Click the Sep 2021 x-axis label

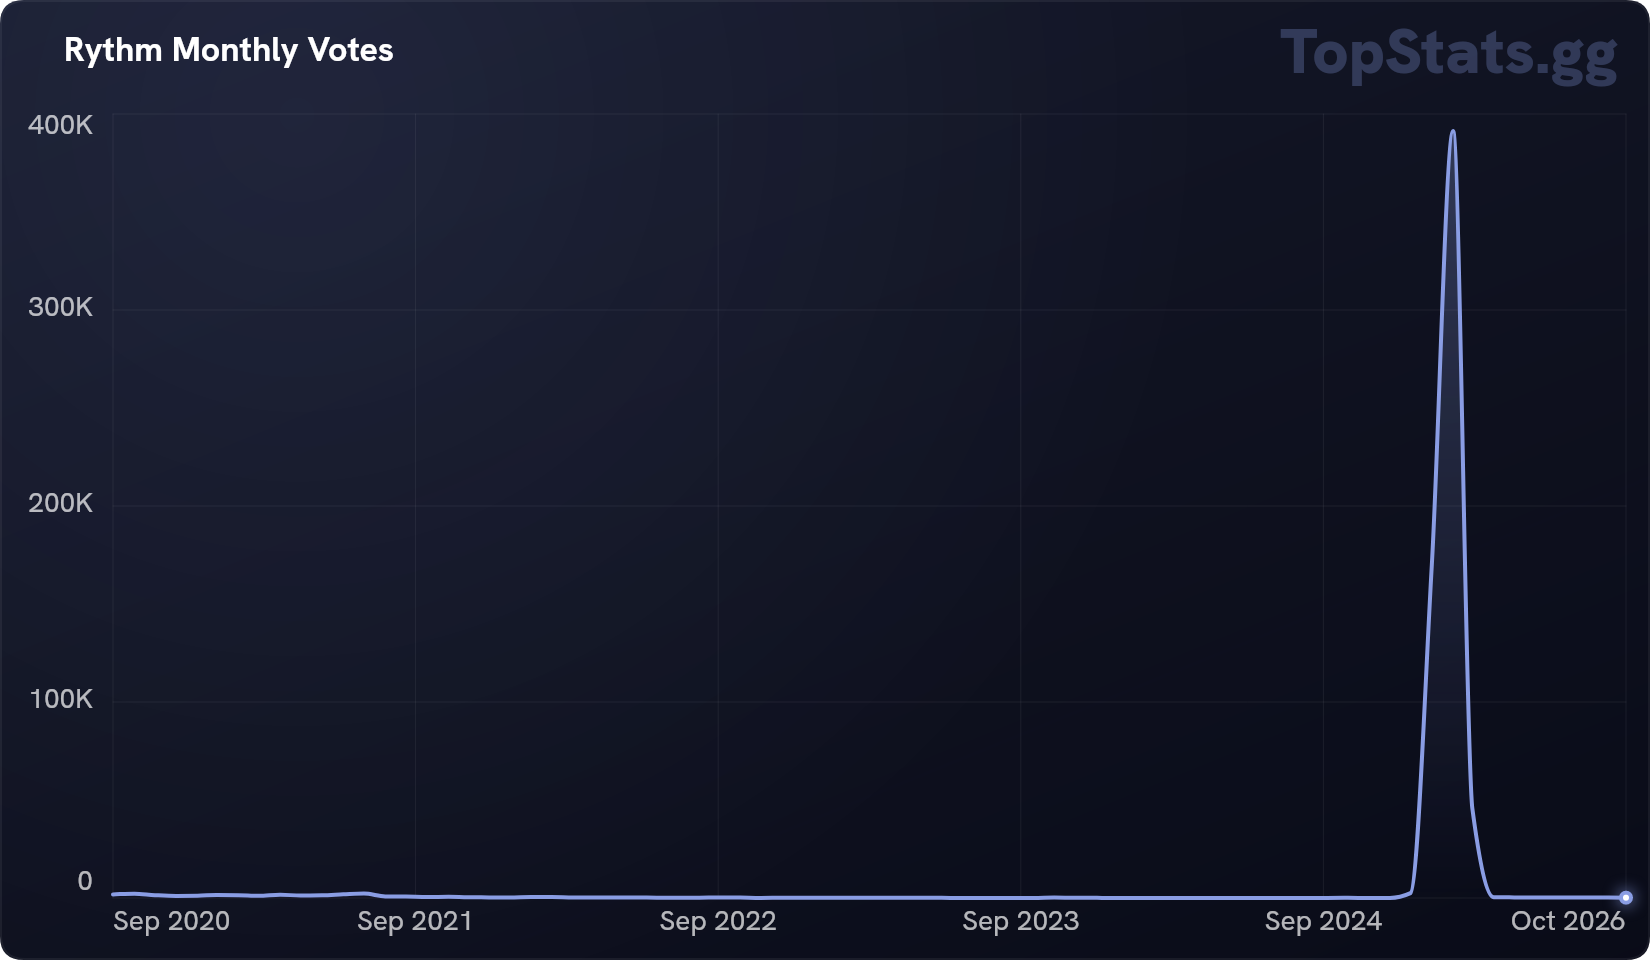(415, 921)
